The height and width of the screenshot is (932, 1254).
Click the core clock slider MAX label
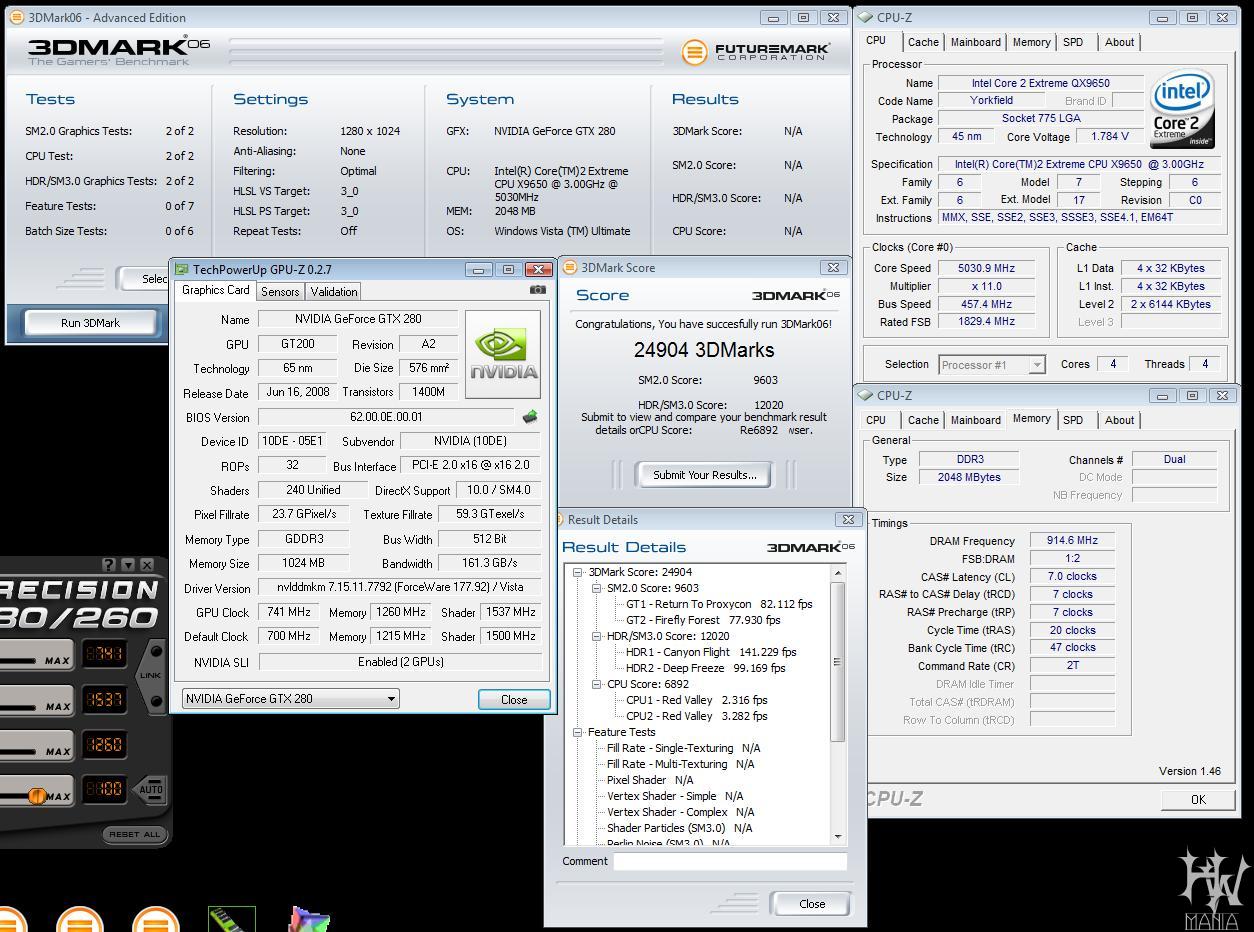pyautogui.click(x=57, y=661)
